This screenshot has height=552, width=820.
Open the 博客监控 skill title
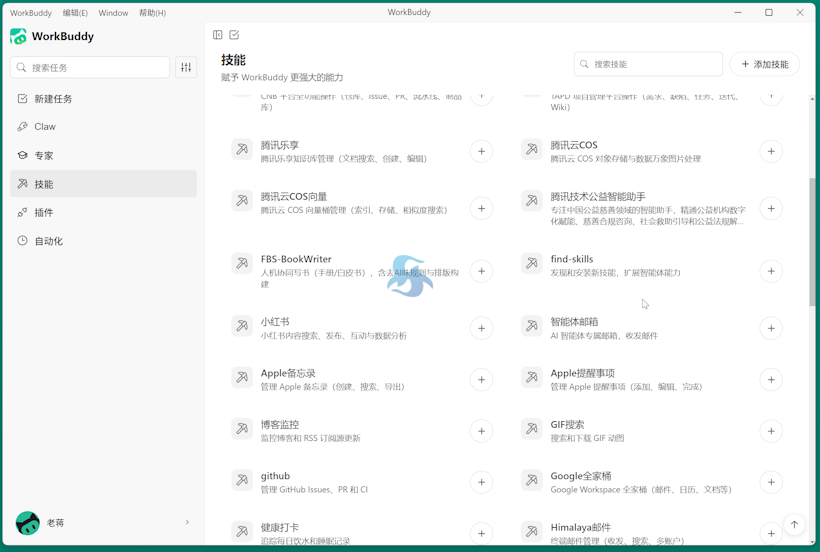tap(280, 424)
